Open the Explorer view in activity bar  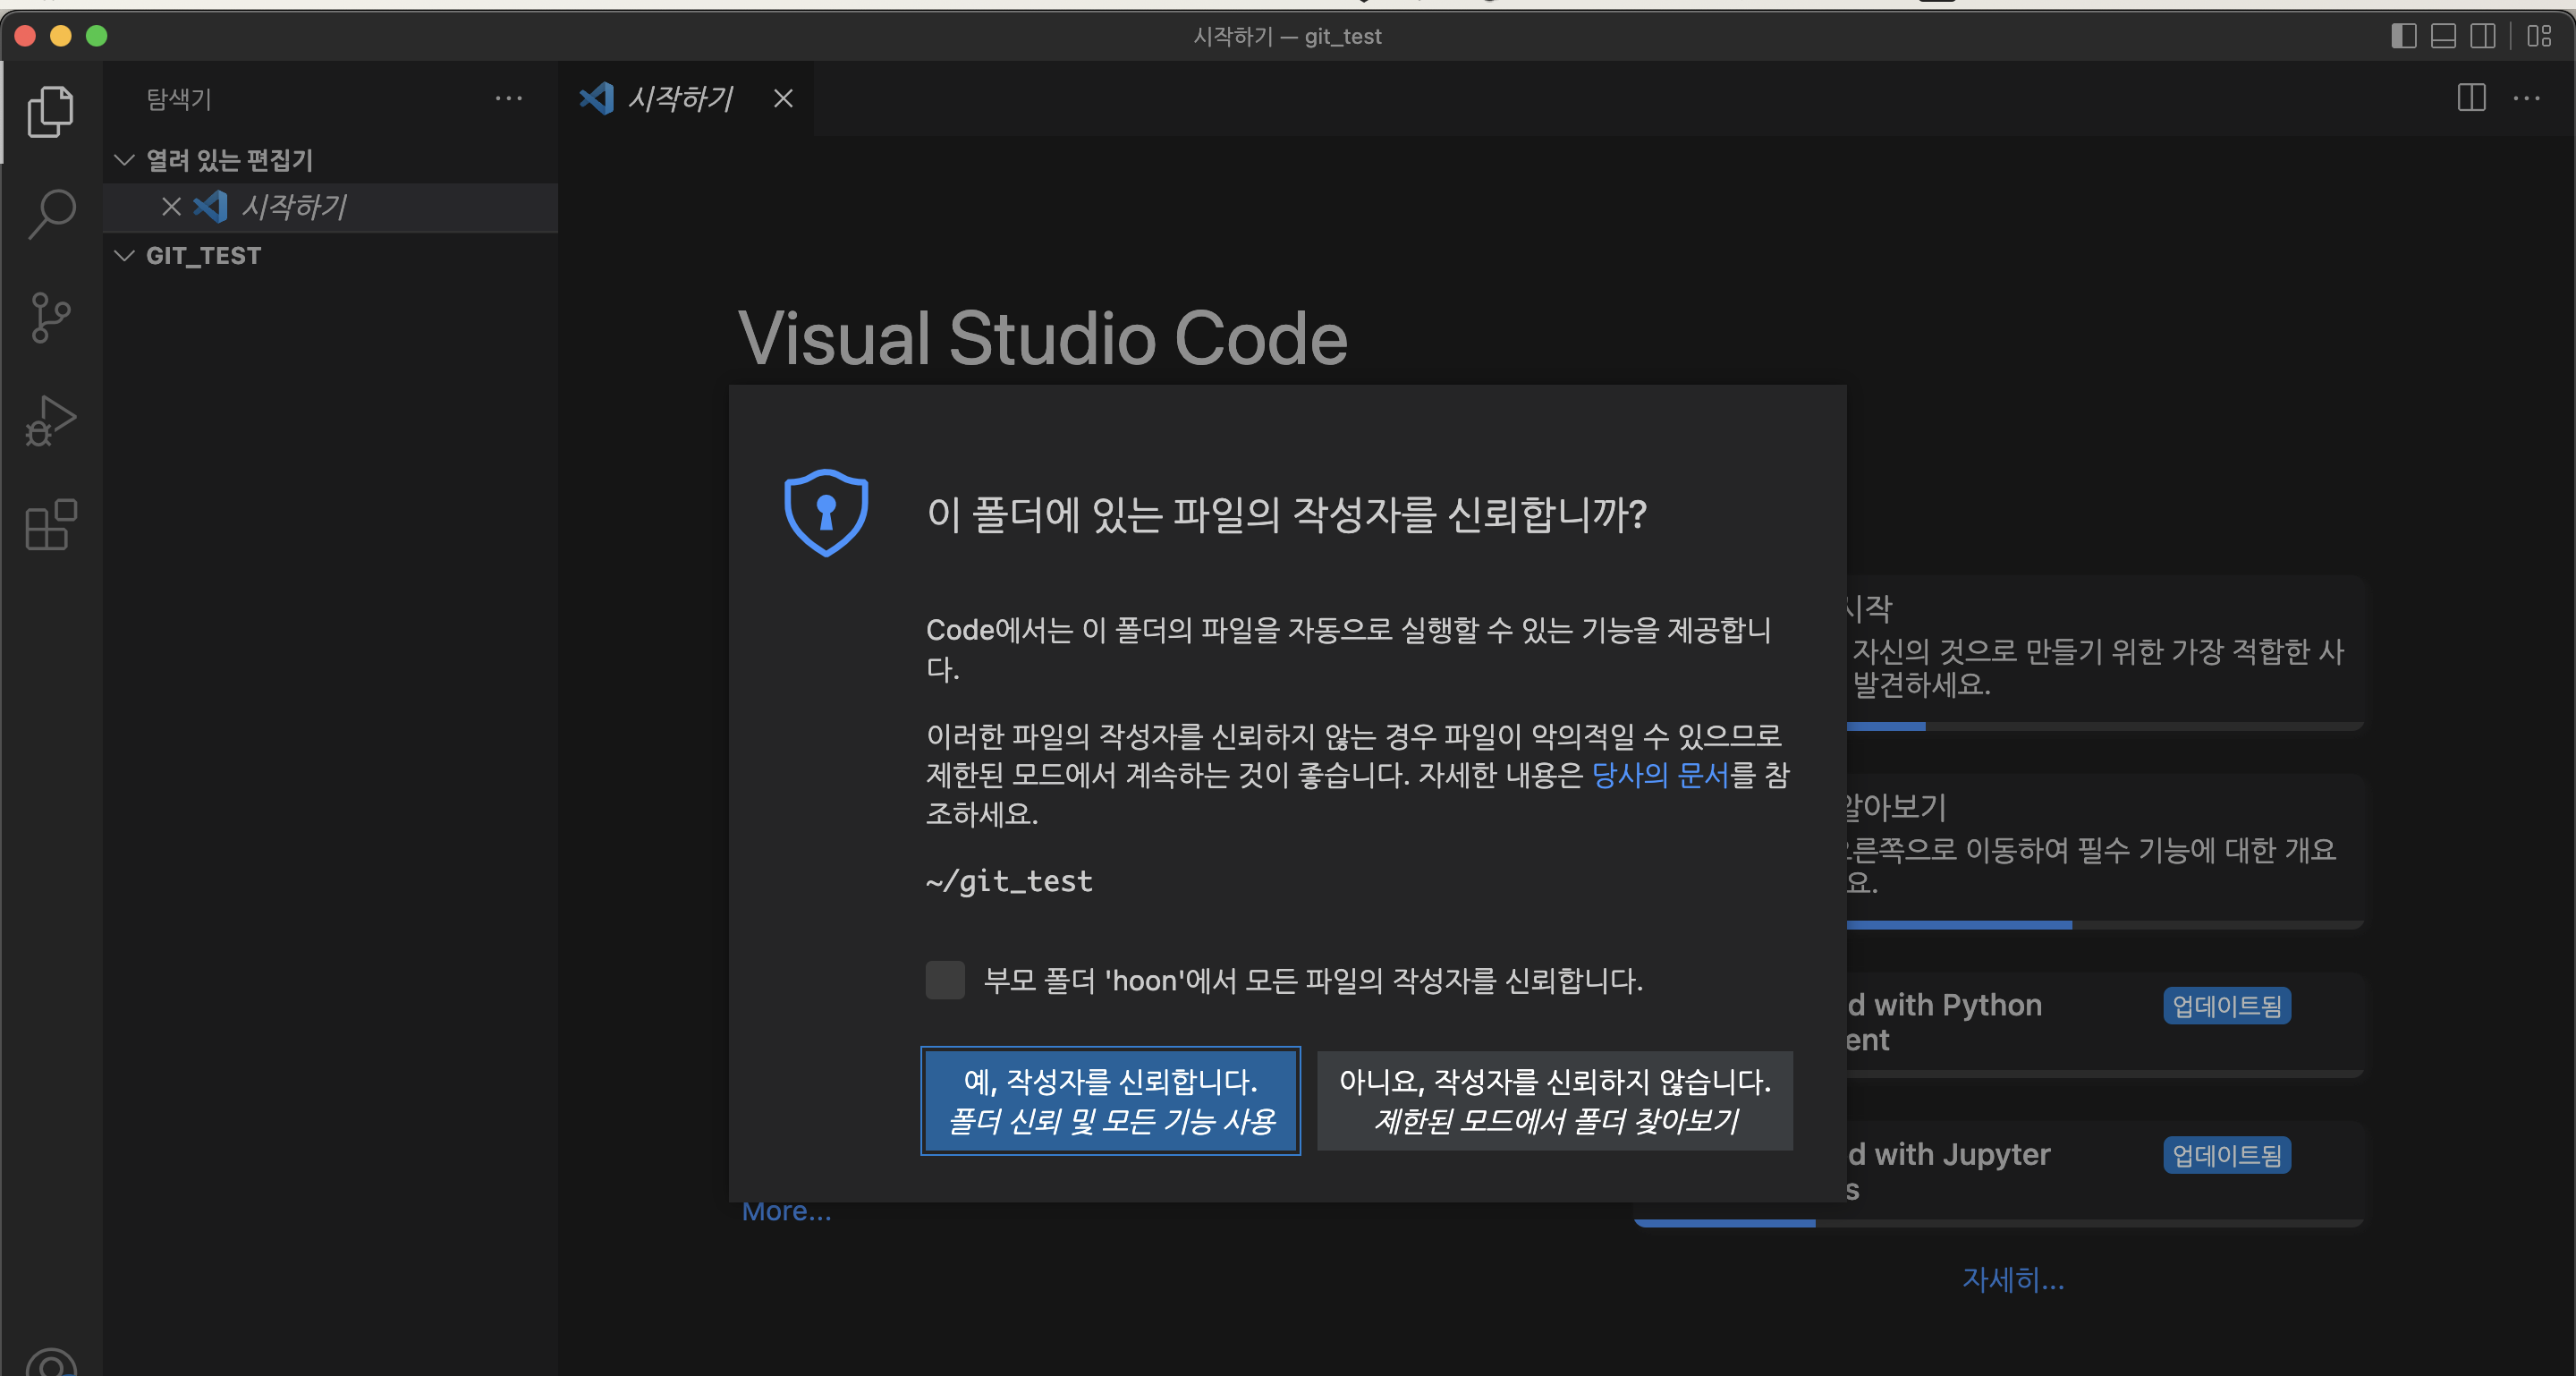pos(50,111)
